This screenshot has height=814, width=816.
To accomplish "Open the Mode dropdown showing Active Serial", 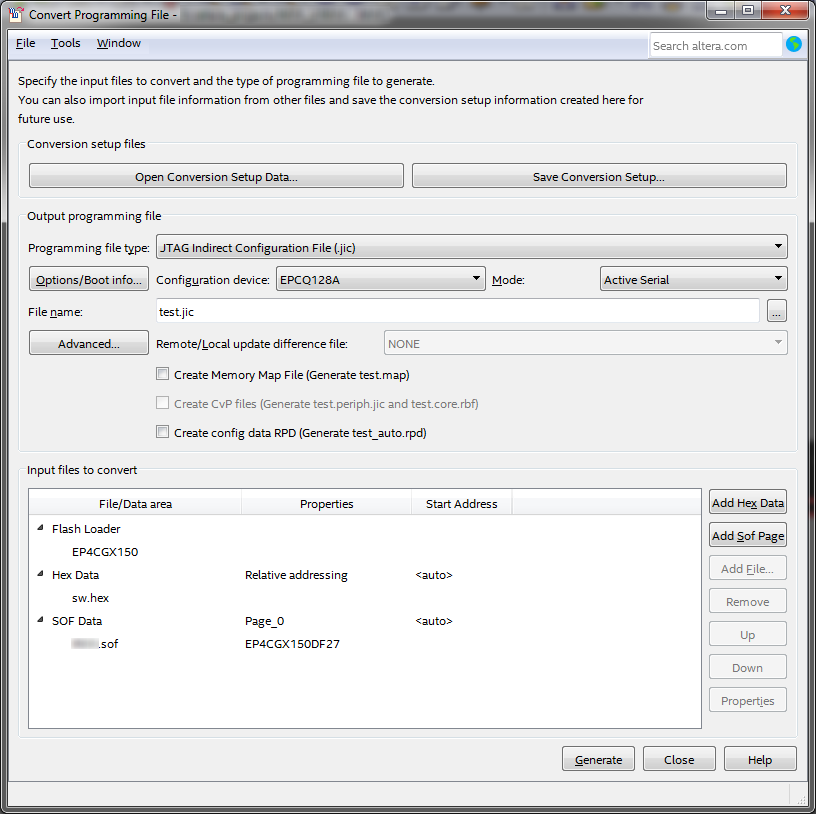I will (x=693, y=279).
